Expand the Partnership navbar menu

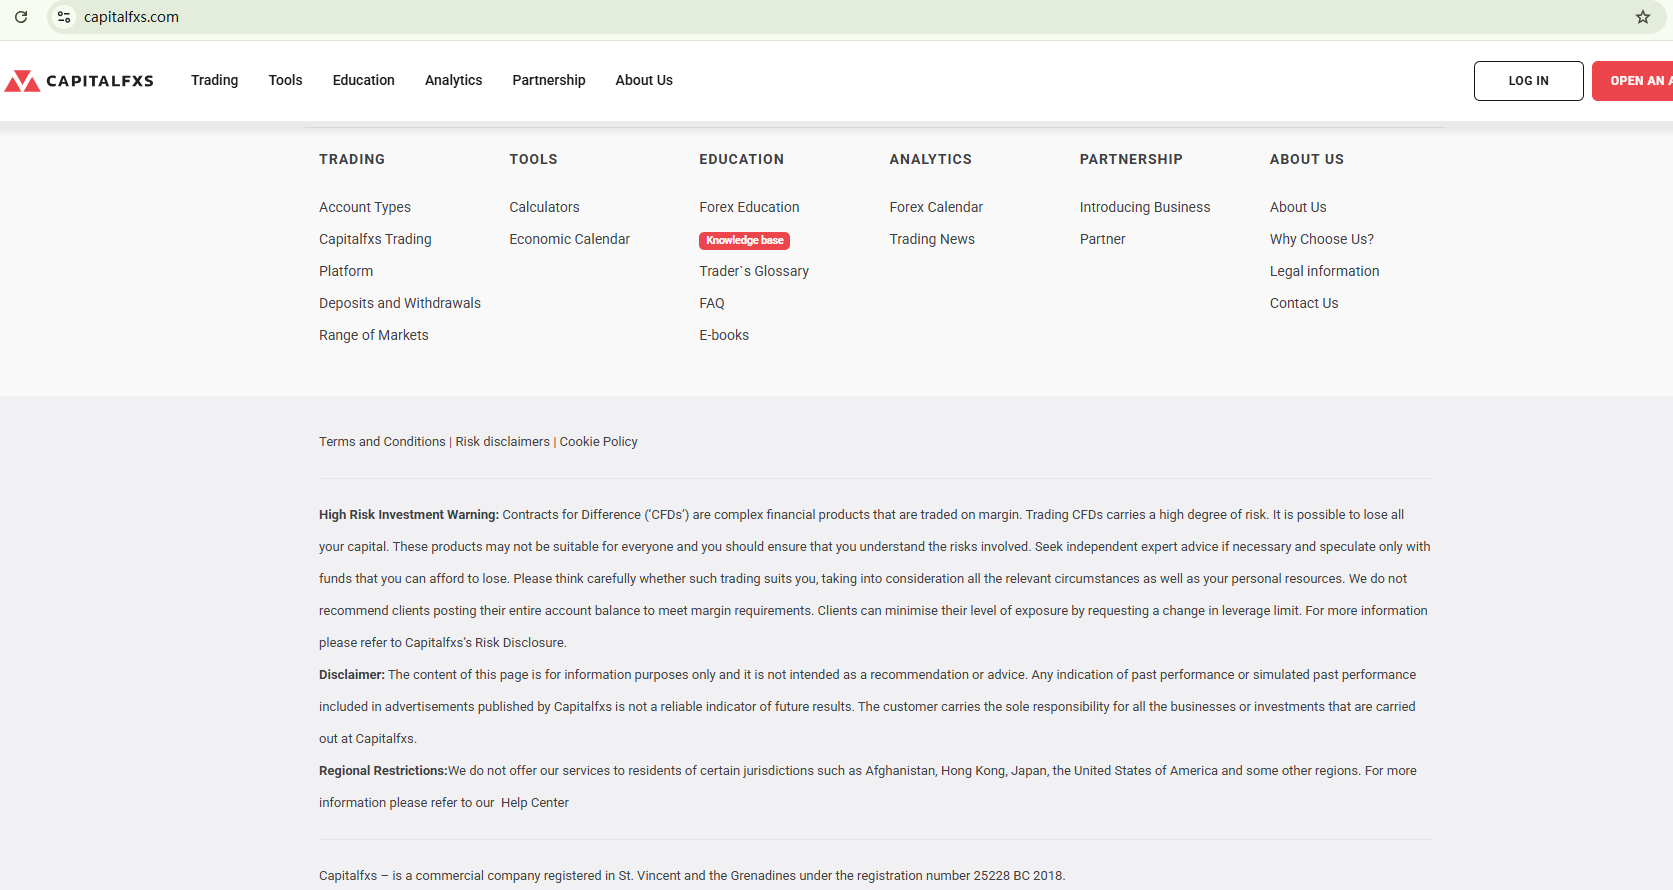[x=548, y=80]
